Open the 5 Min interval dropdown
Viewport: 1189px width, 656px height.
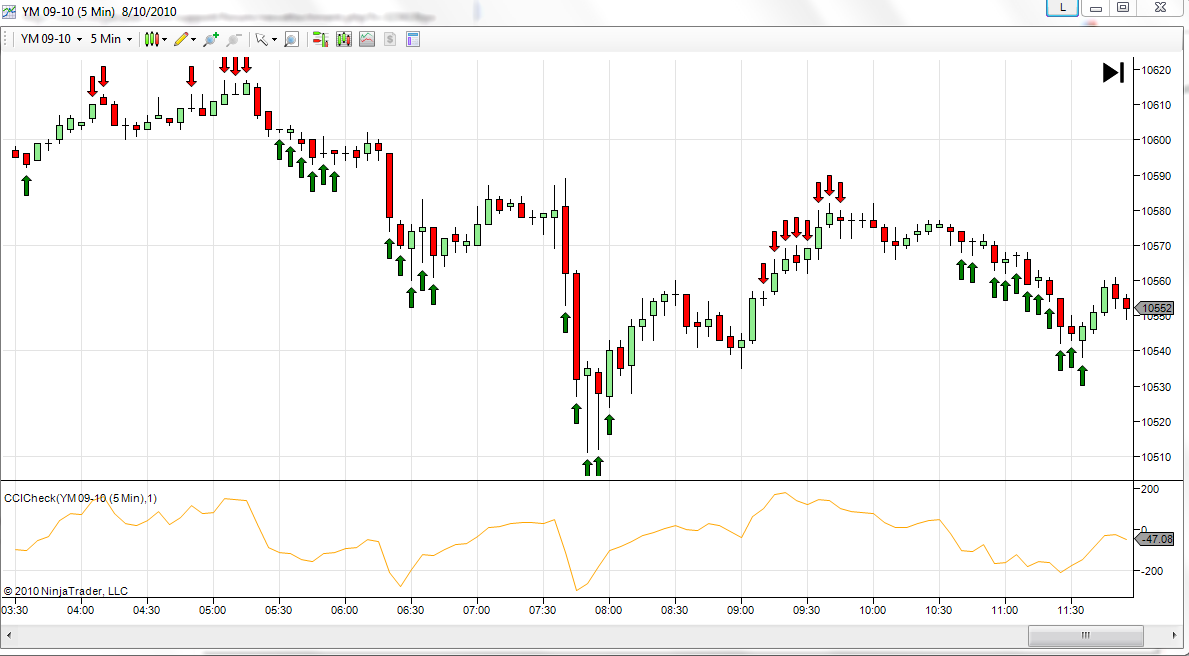(111, 39)
